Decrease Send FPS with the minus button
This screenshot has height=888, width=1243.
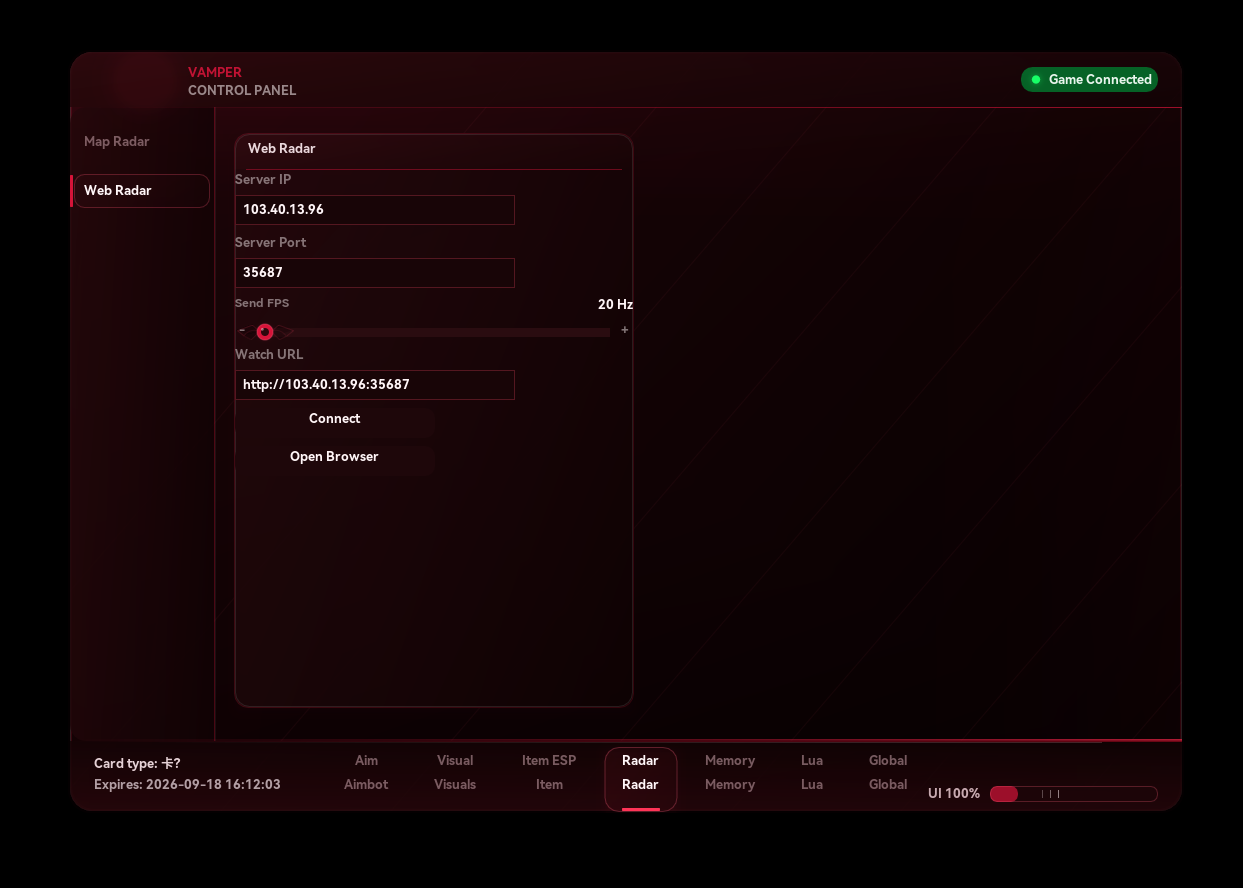[x=242, y=330]
